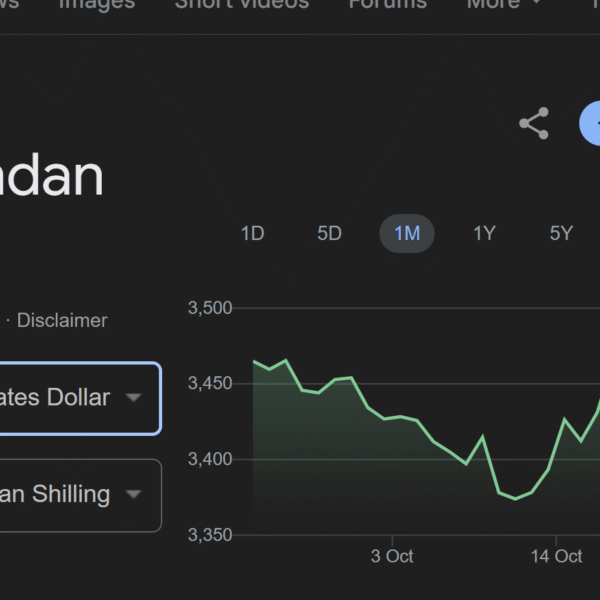
Task: Click the share icon
Action: click(x=534, y=124)
